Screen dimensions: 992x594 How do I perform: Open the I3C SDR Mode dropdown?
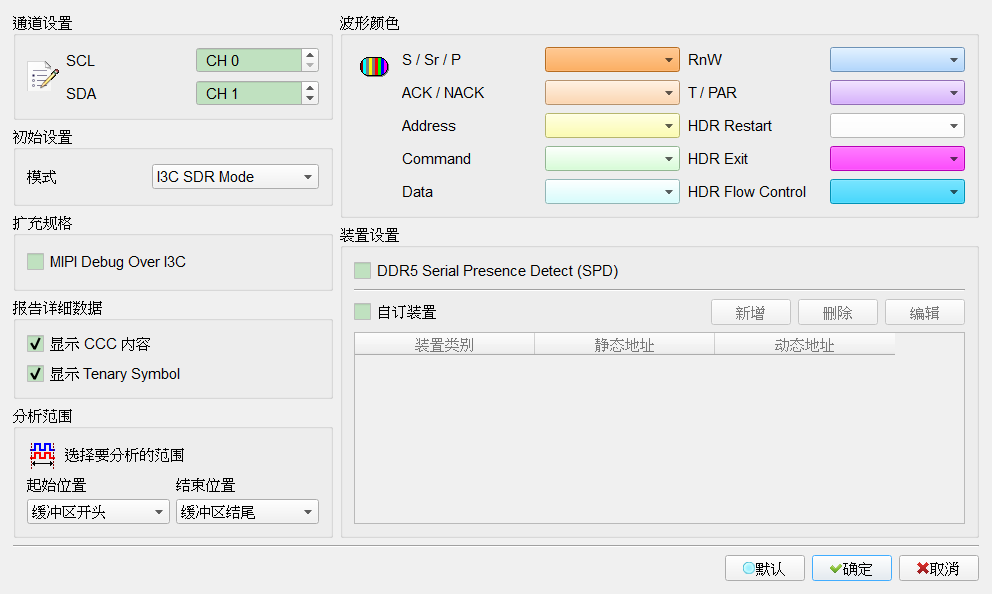pos(235,176)
